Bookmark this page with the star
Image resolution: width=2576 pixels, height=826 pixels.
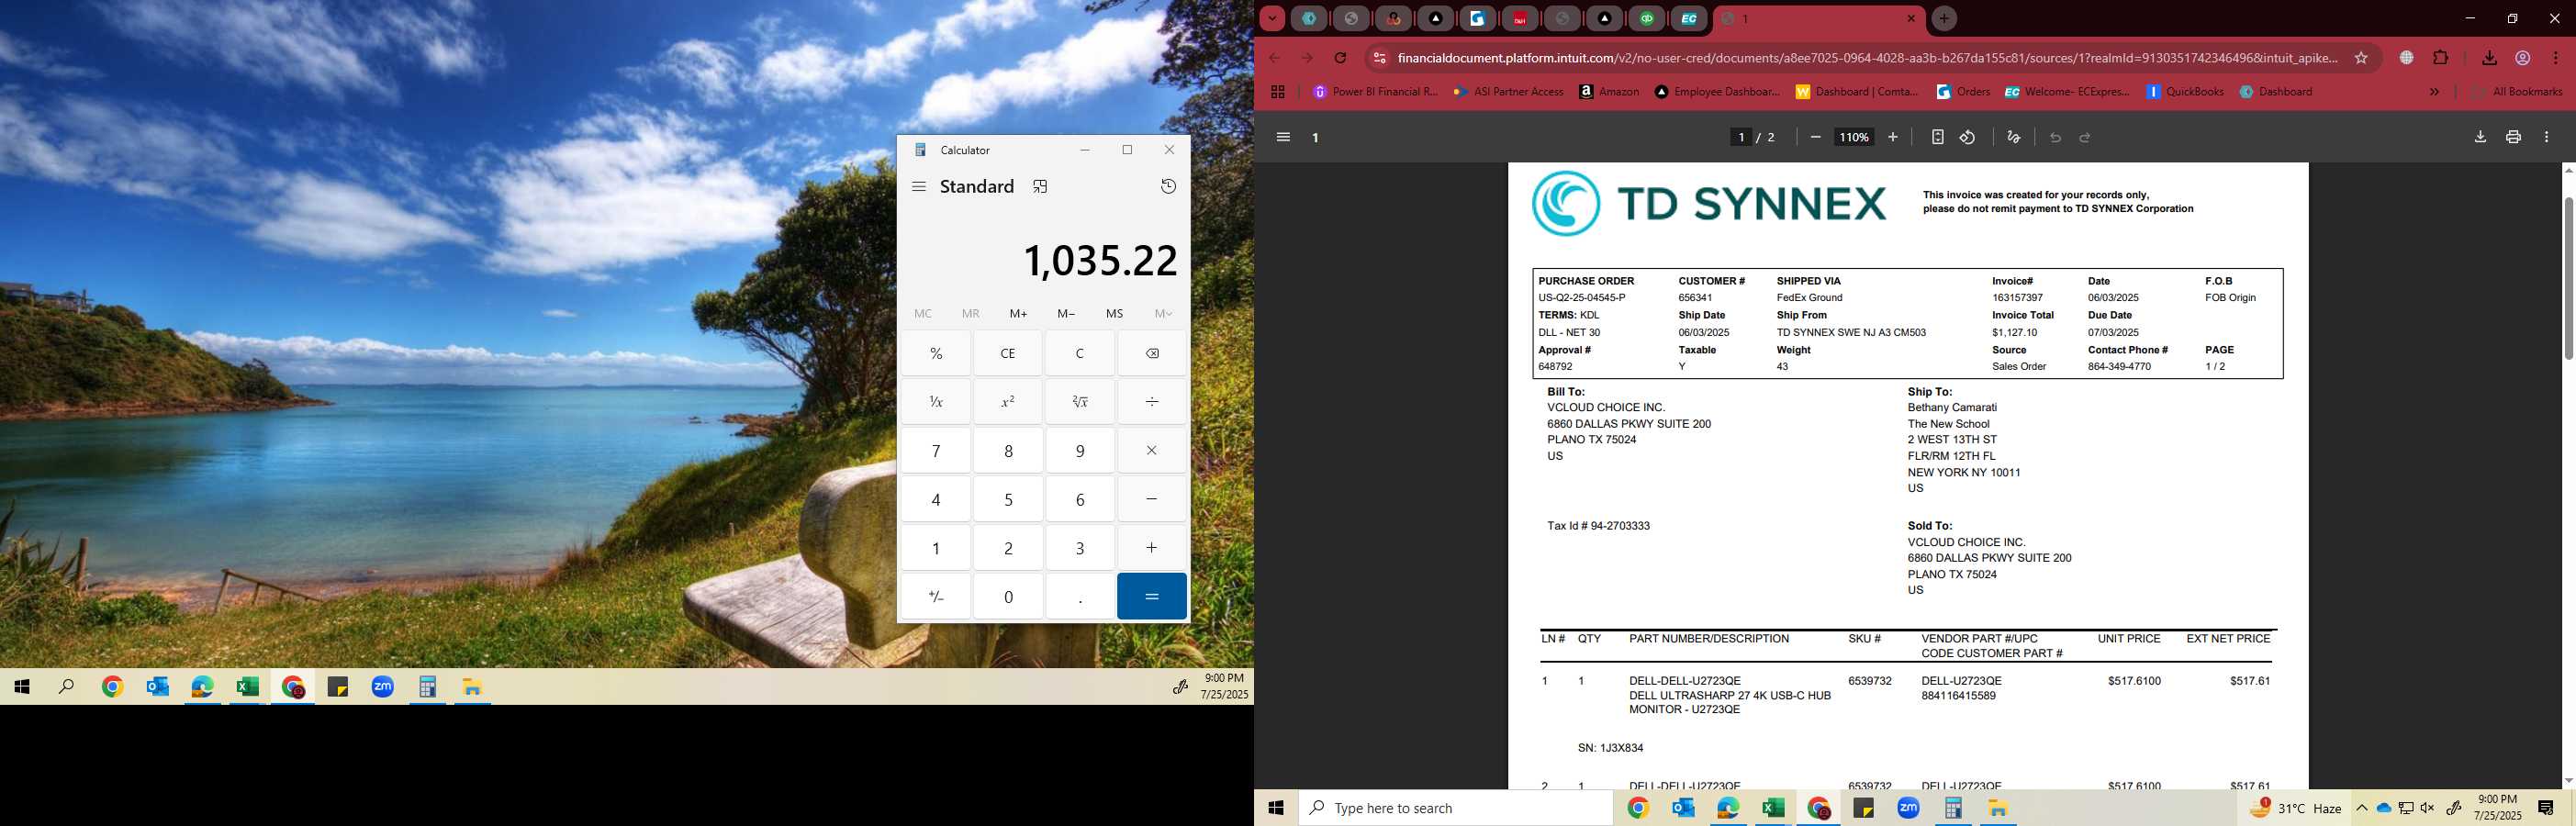pos(2361,58)
